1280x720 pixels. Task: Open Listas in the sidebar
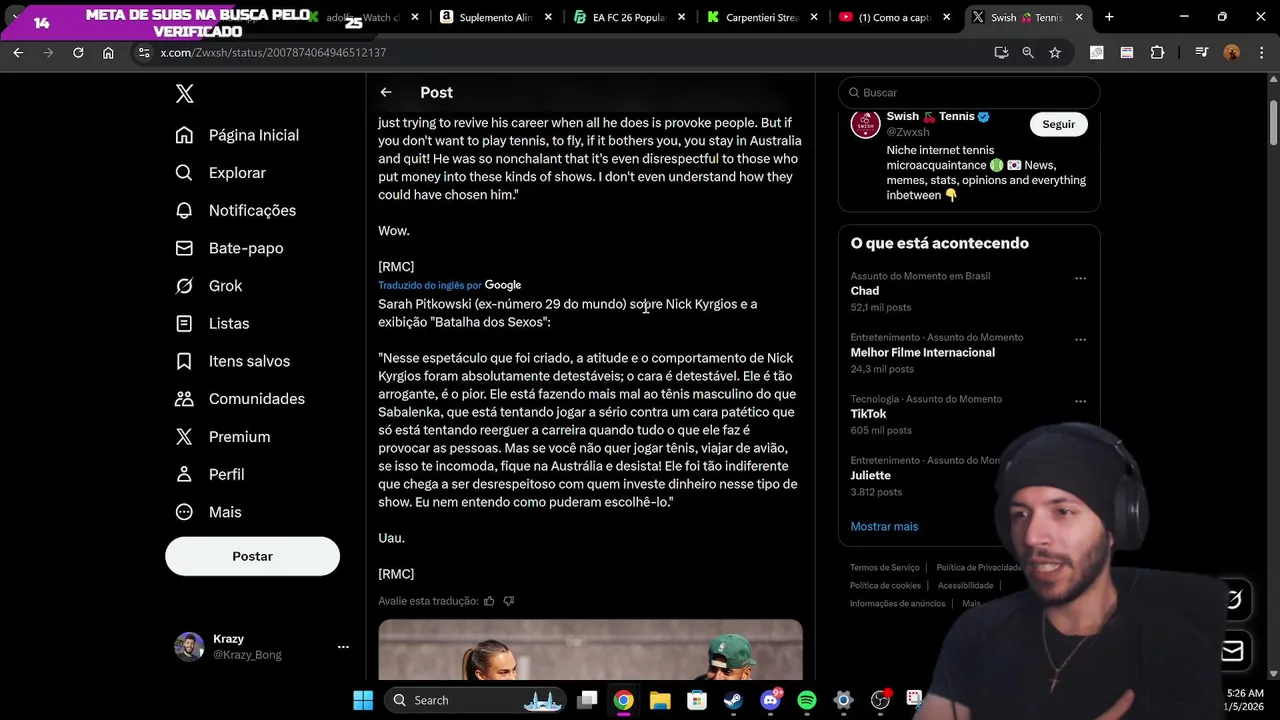click(x=212, y=323)
